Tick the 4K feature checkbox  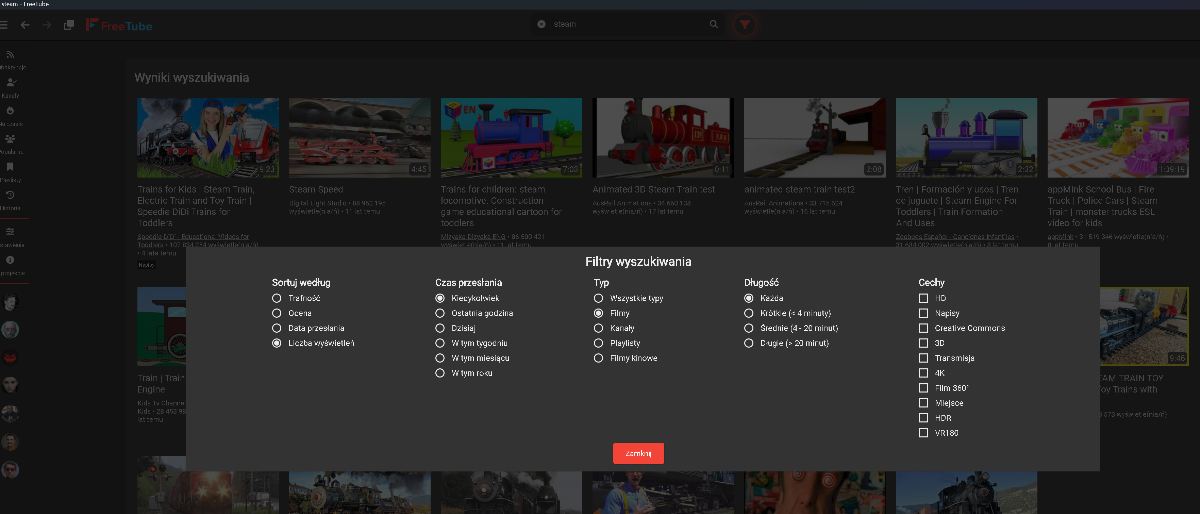(x=924, y=373)
